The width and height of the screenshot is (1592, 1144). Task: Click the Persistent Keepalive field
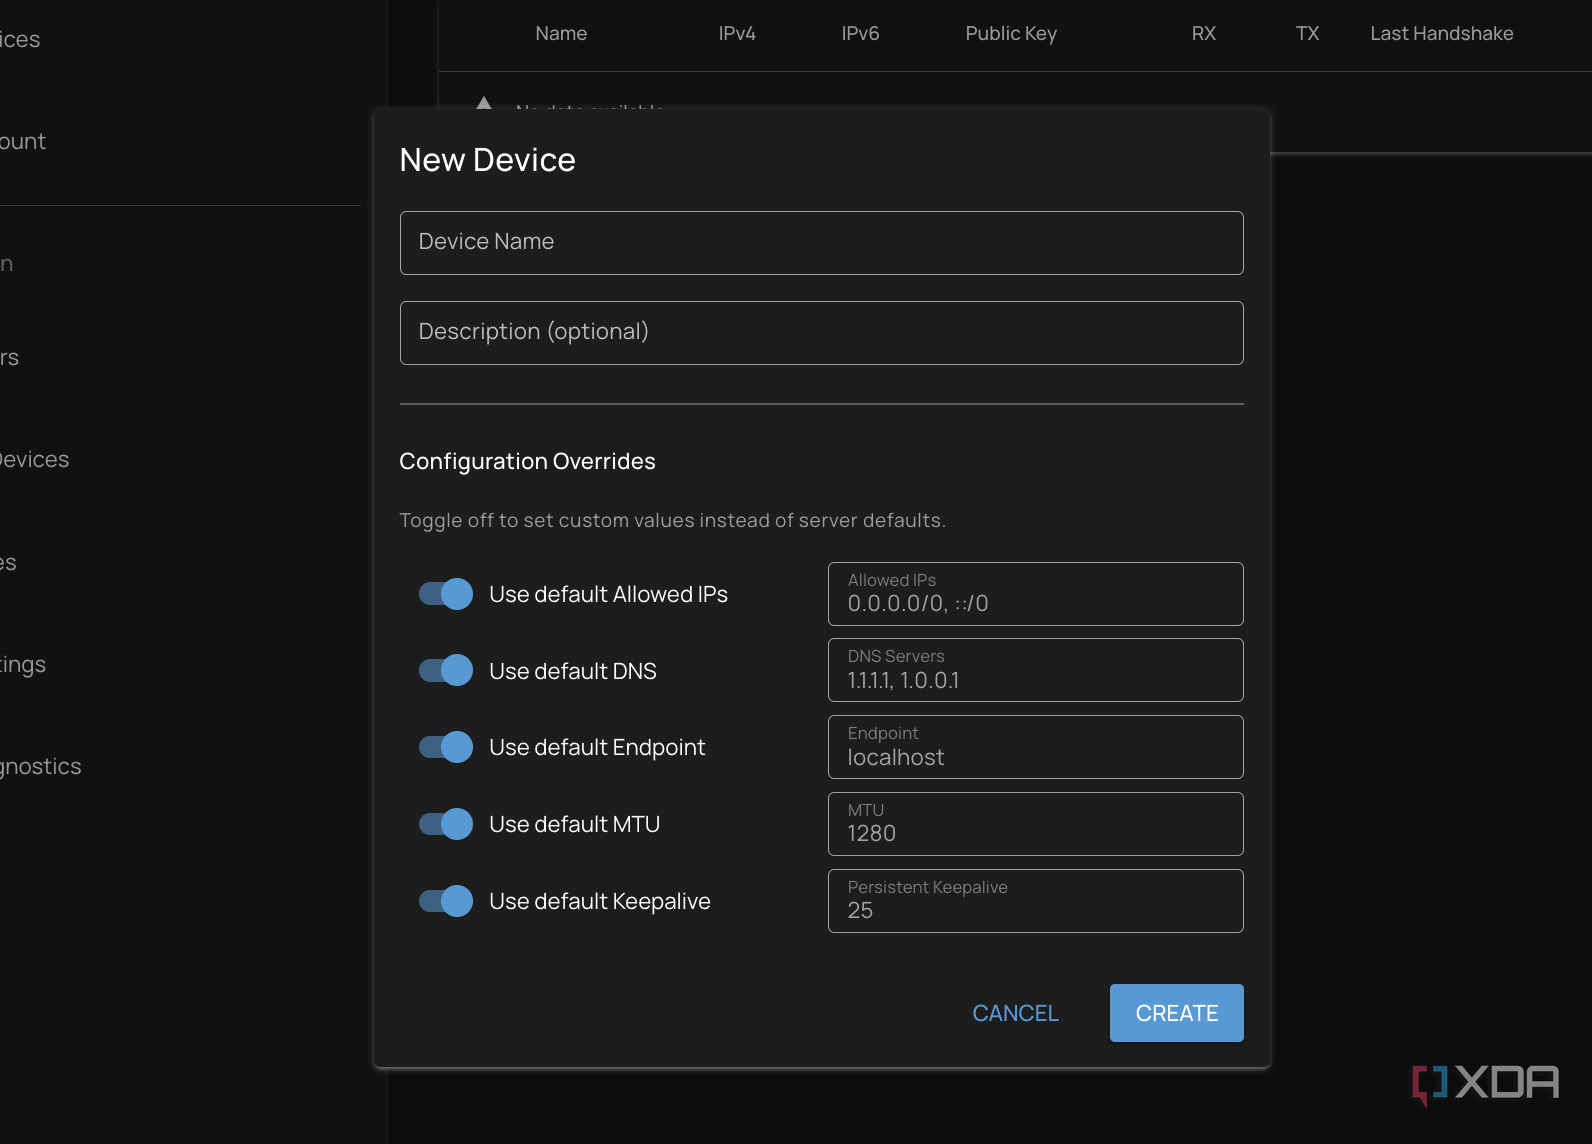[x=1035, y=901]
